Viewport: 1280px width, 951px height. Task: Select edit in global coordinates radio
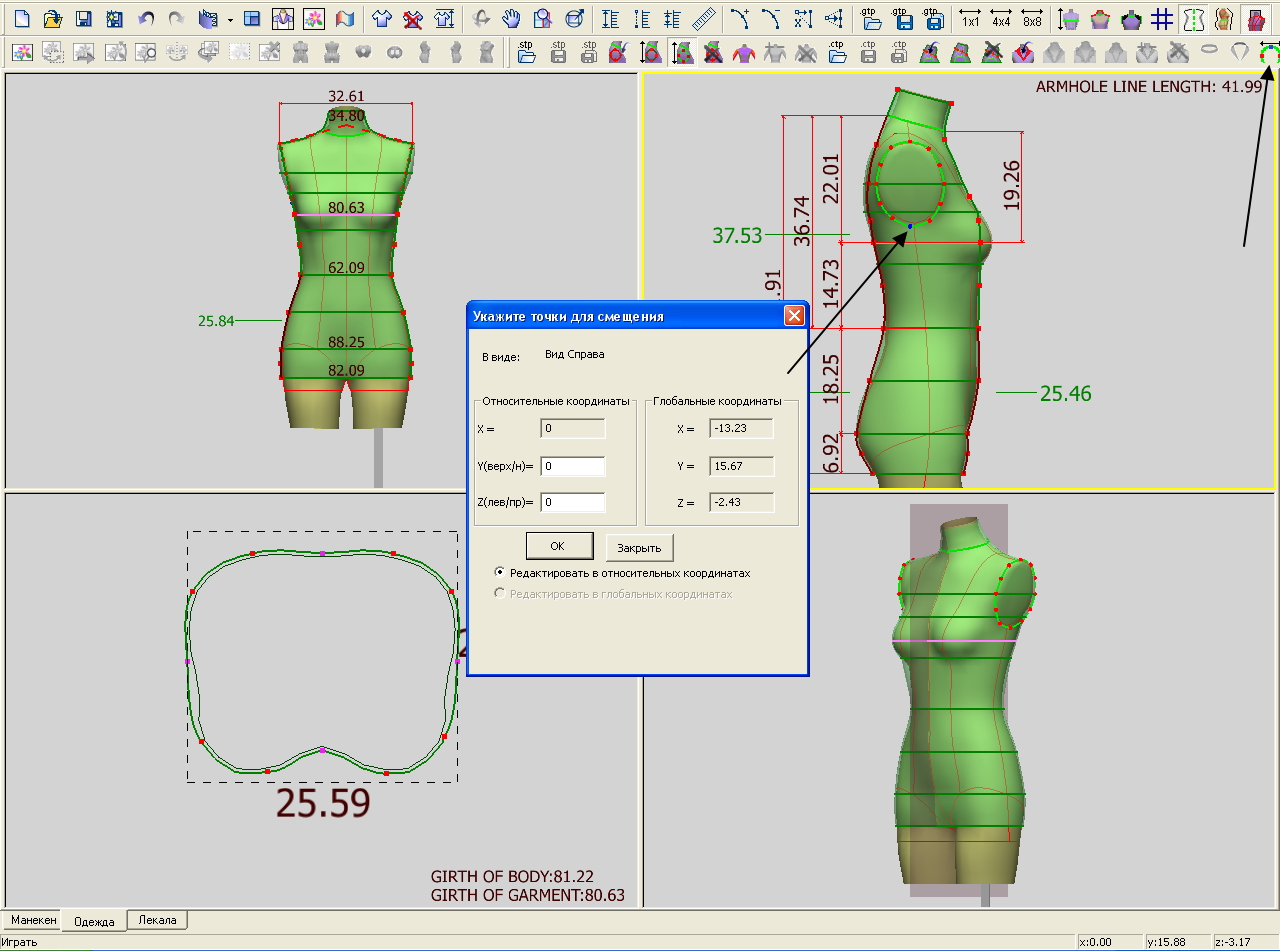[x=500, y=594]
